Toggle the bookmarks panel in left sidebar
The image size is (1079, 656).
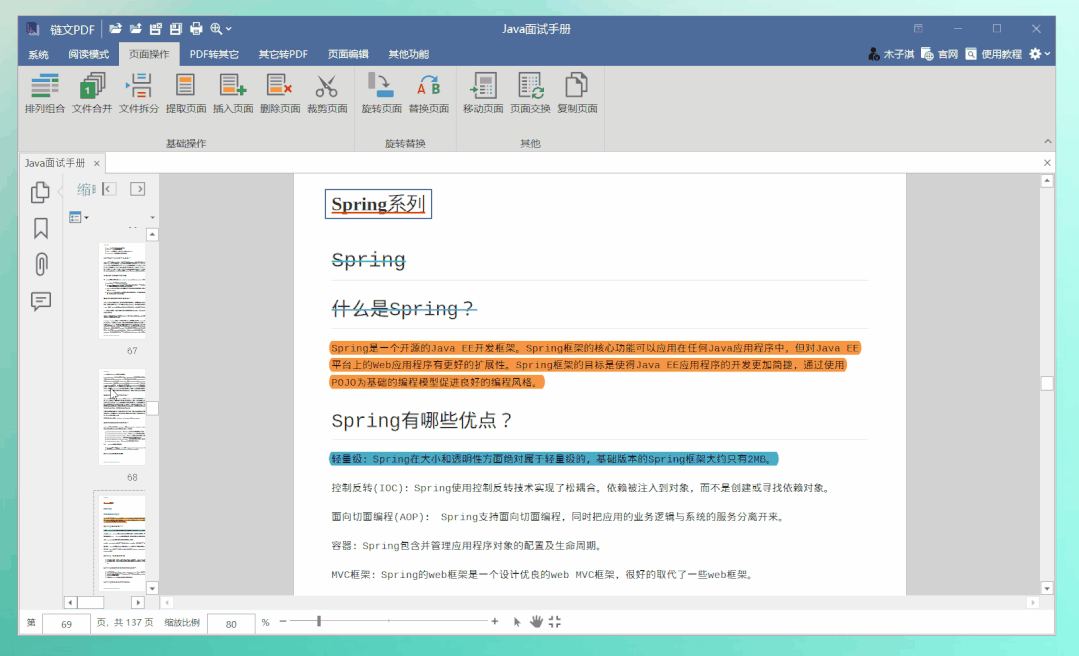(40, 229)
